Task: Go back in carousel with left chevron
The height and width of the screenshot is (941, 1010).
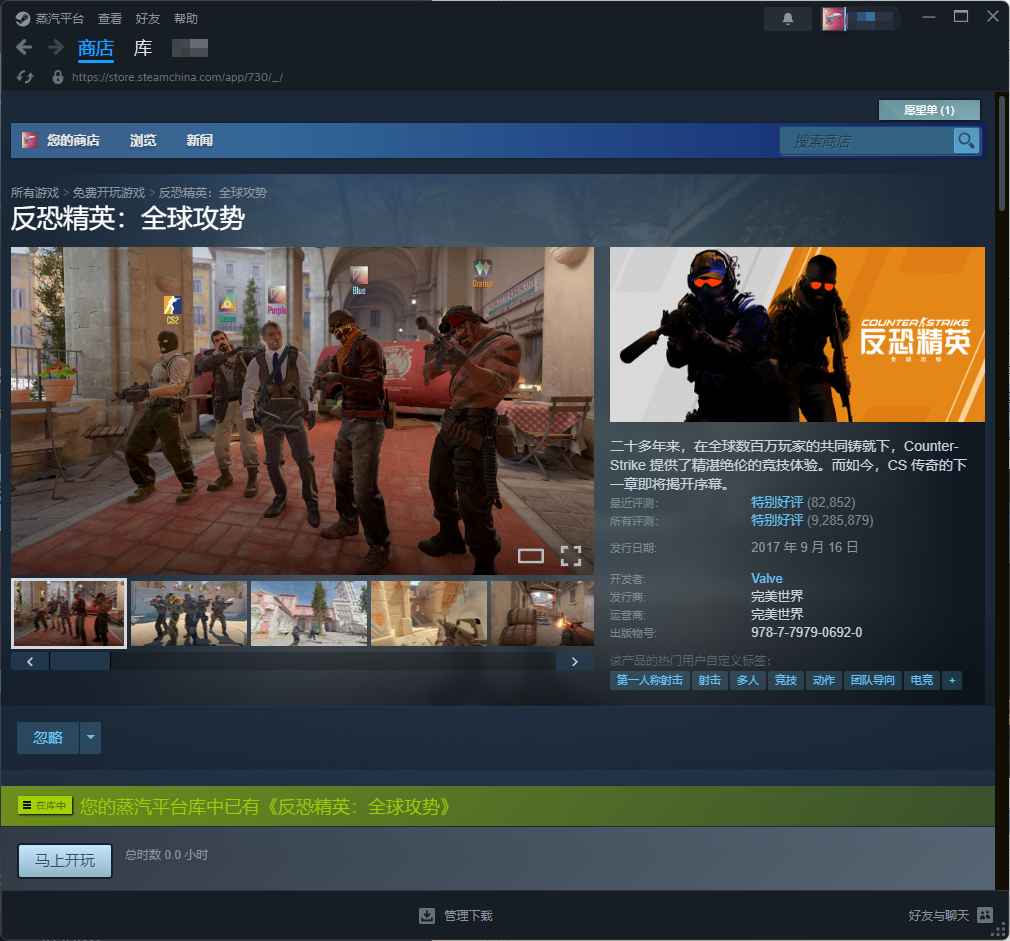Action: (x=30, y=661)
